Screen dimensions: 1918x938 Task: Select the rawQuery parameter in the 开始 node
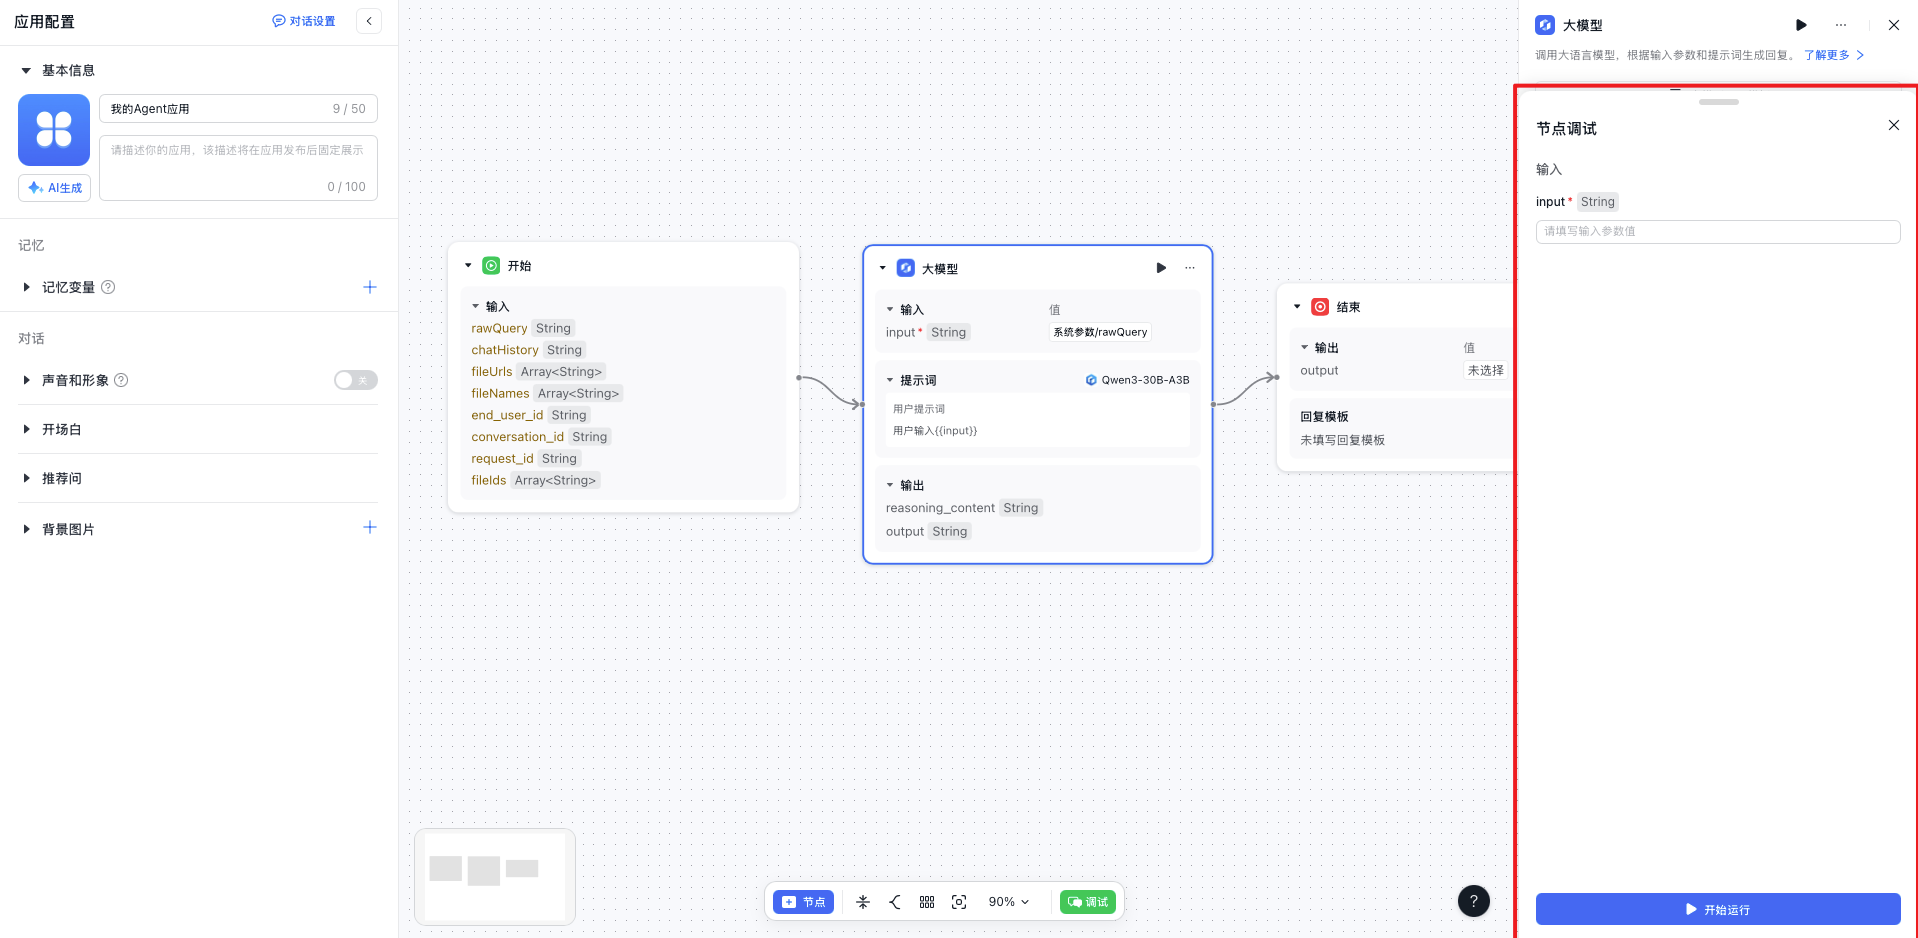tap(499, 328)
